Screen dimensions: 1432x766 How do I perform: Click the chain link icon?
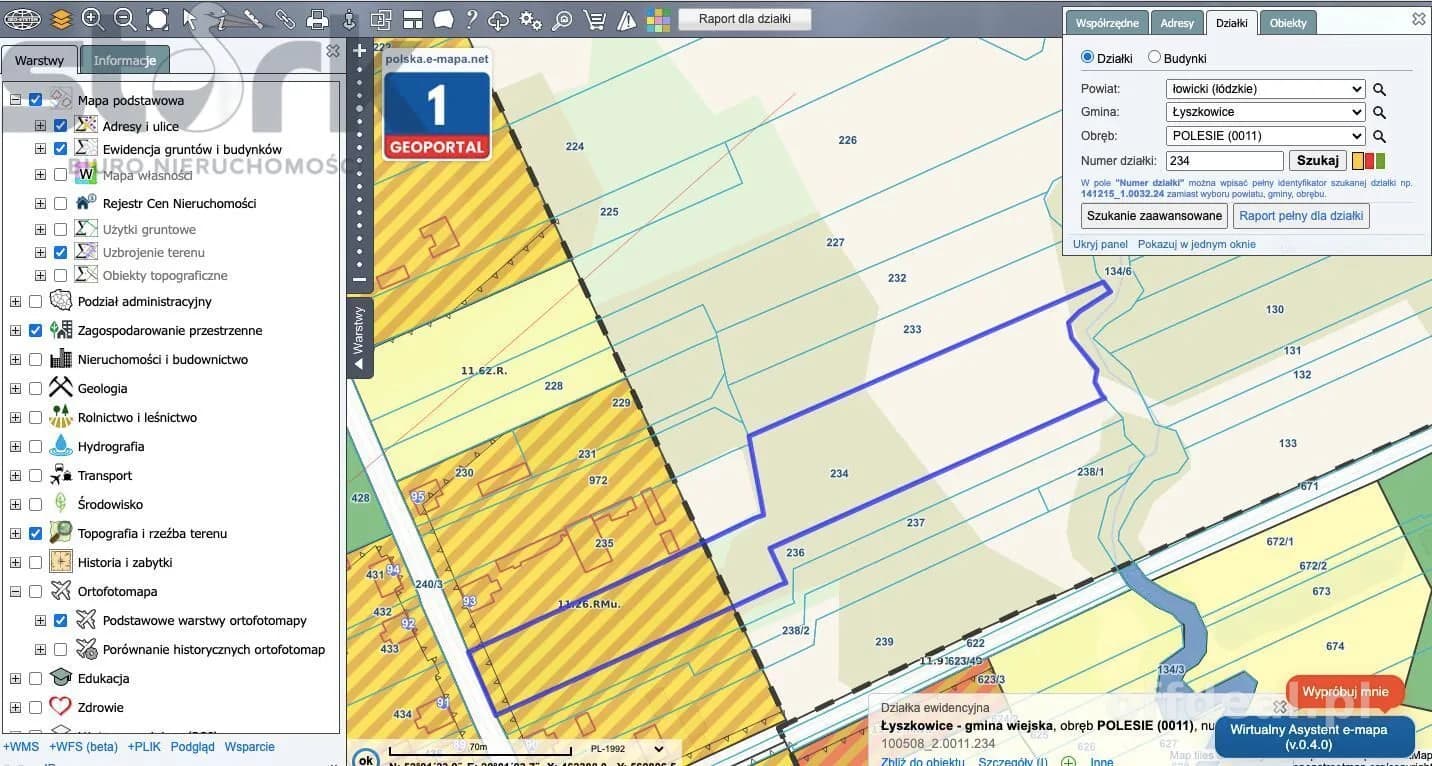pyautogui.click(x=285, y=19)
